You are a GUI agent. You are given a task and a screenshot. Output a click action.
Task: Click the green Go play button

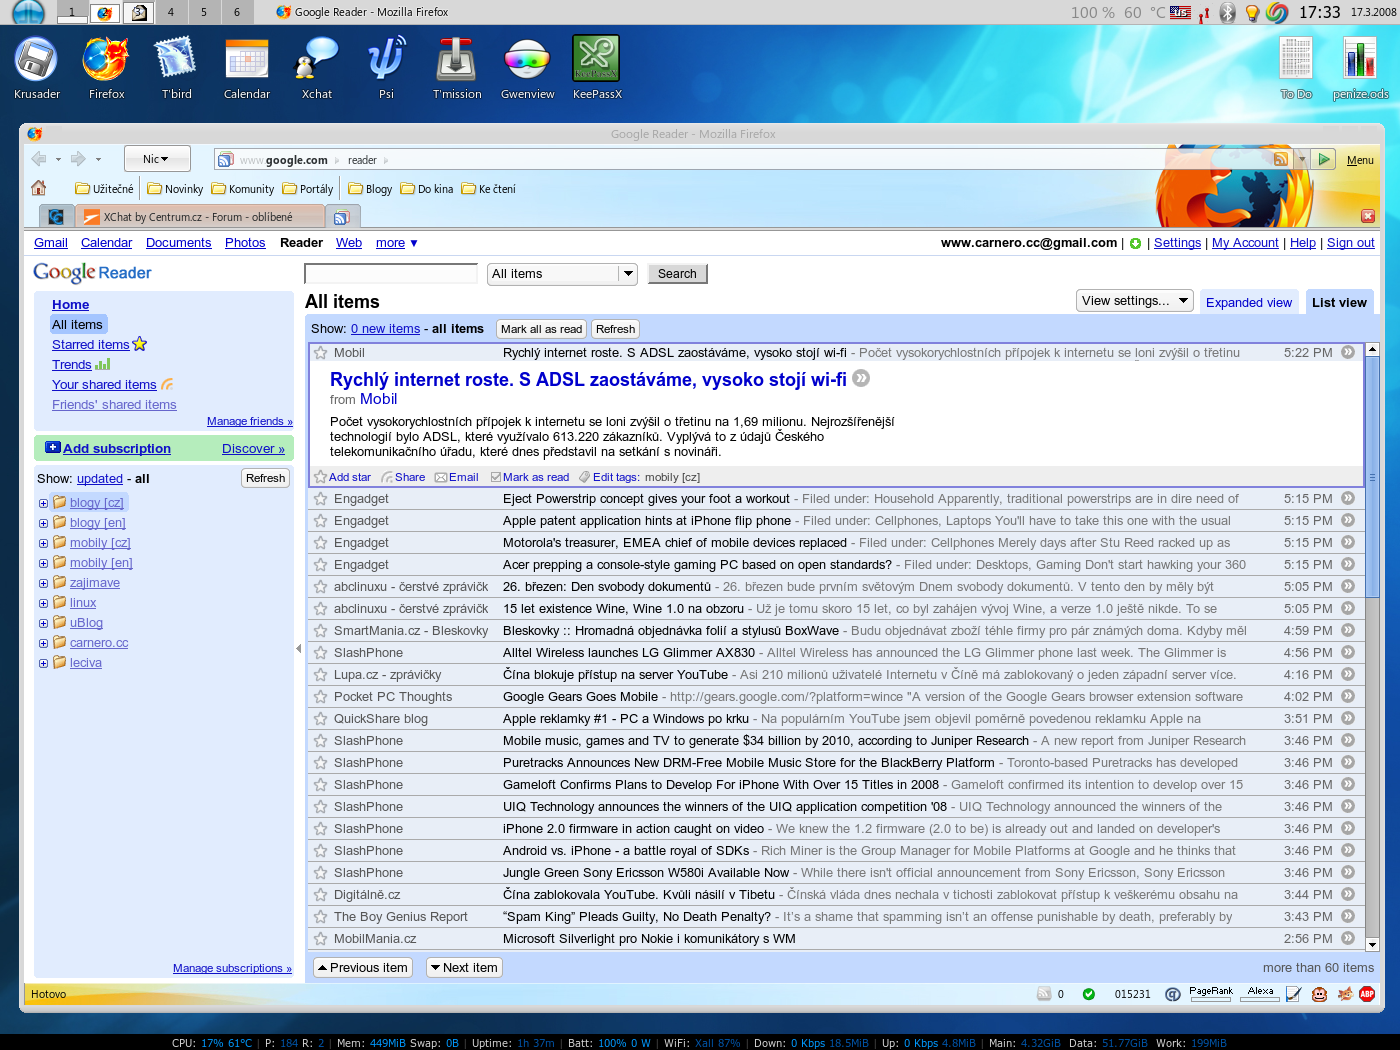[x=1324, y=159]
